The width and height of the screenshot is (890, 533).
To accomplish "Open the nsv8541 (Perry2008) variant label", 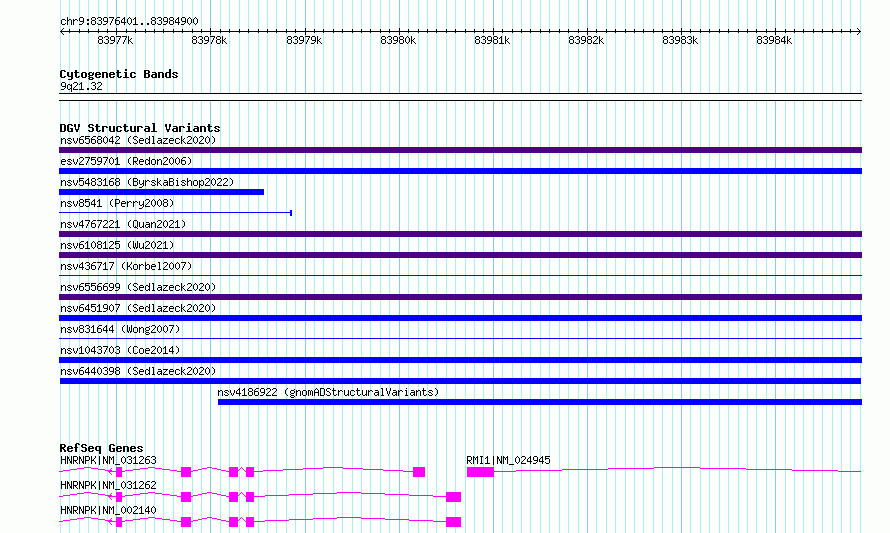I will tap(117, 203).
